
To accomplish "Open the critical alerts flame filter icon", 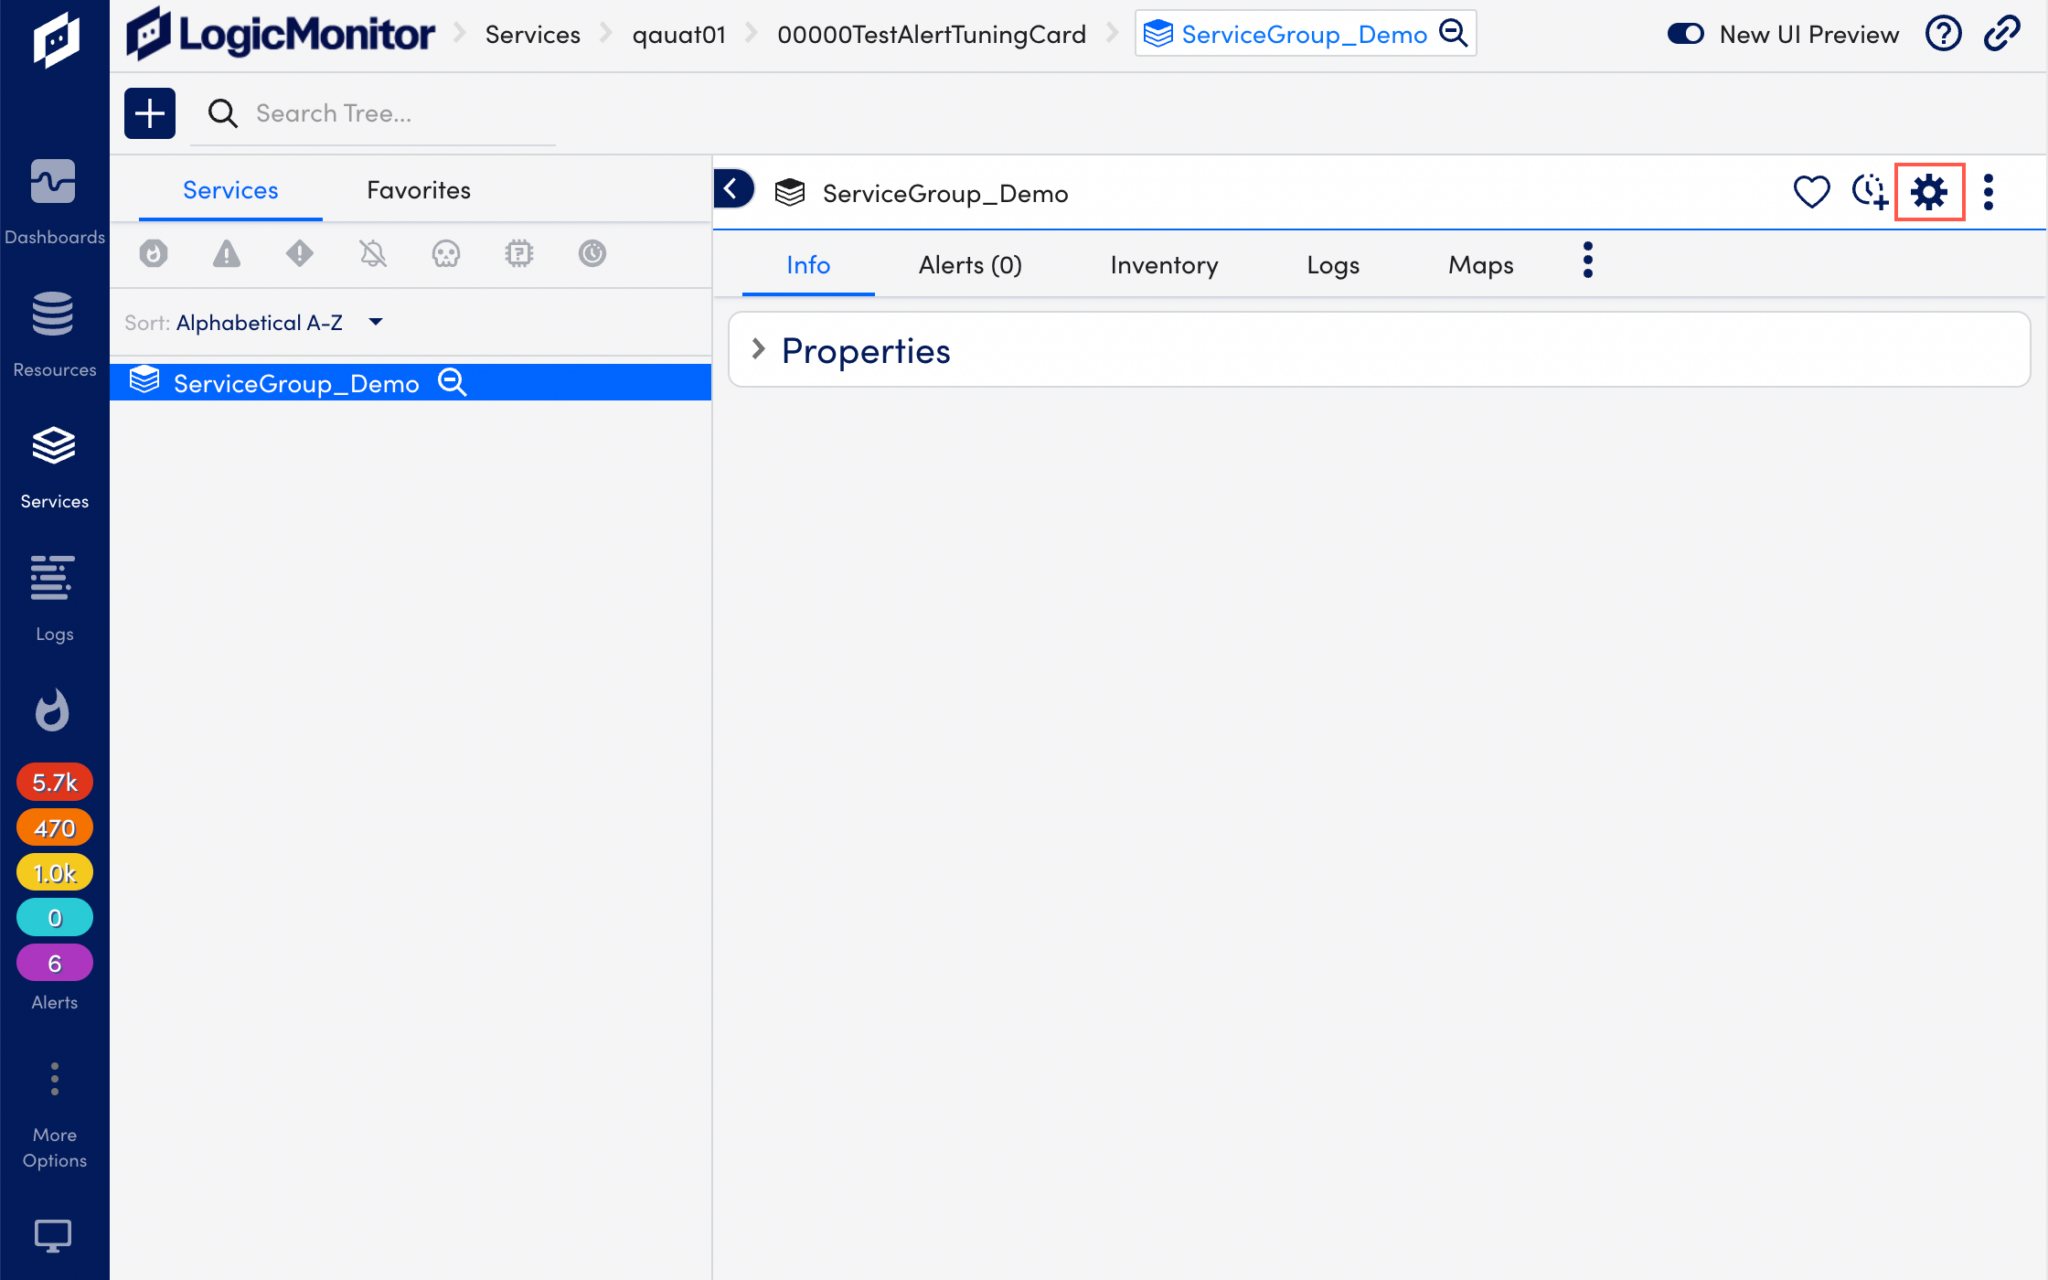I will click(153, 254).
